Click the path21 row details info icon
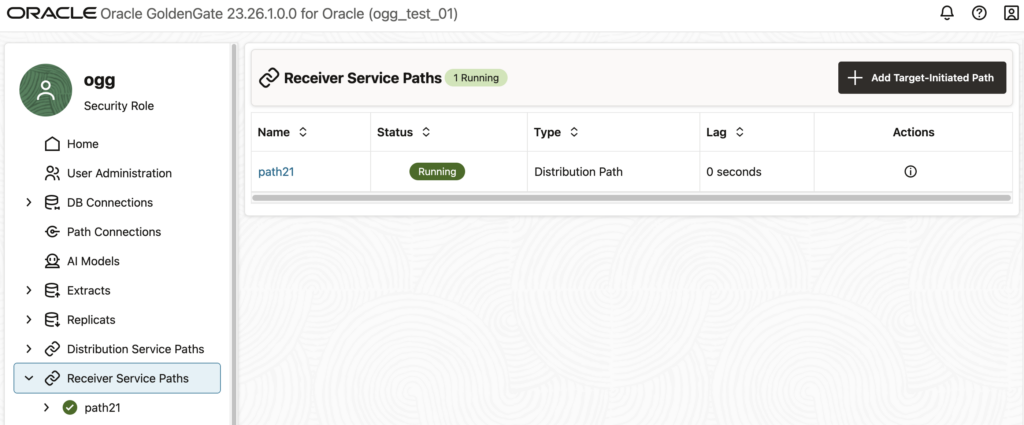The image size is (1024, 425). 910,172
